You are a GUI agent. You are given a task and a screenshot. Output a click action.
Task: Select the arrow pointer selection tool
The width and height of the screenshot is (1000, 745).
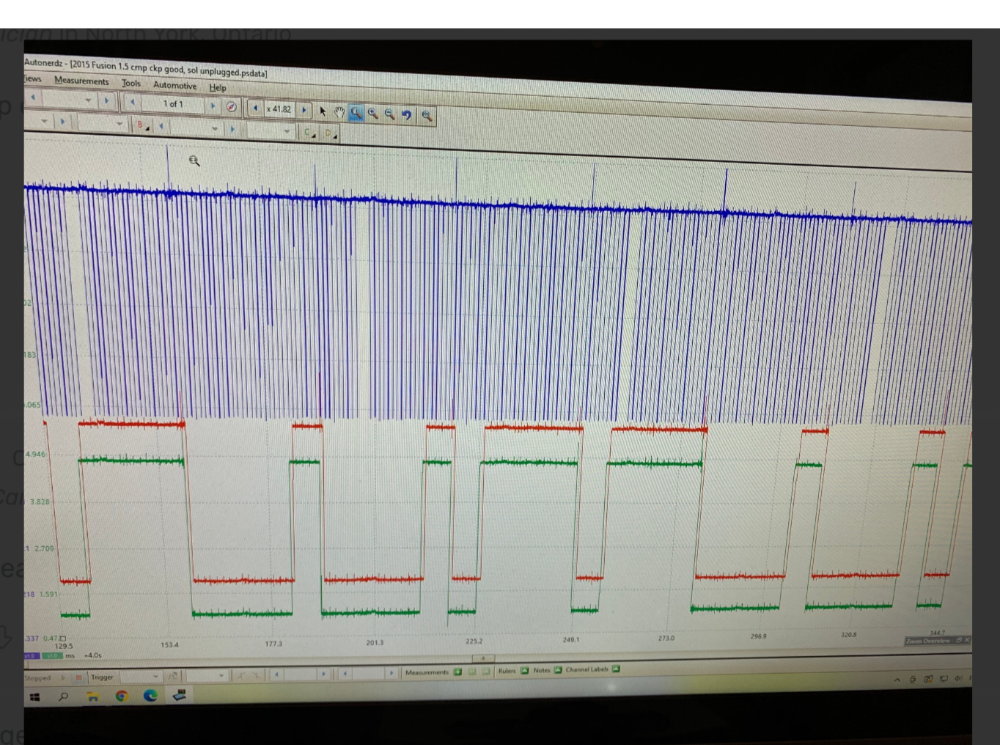click(x=323, y=109)
